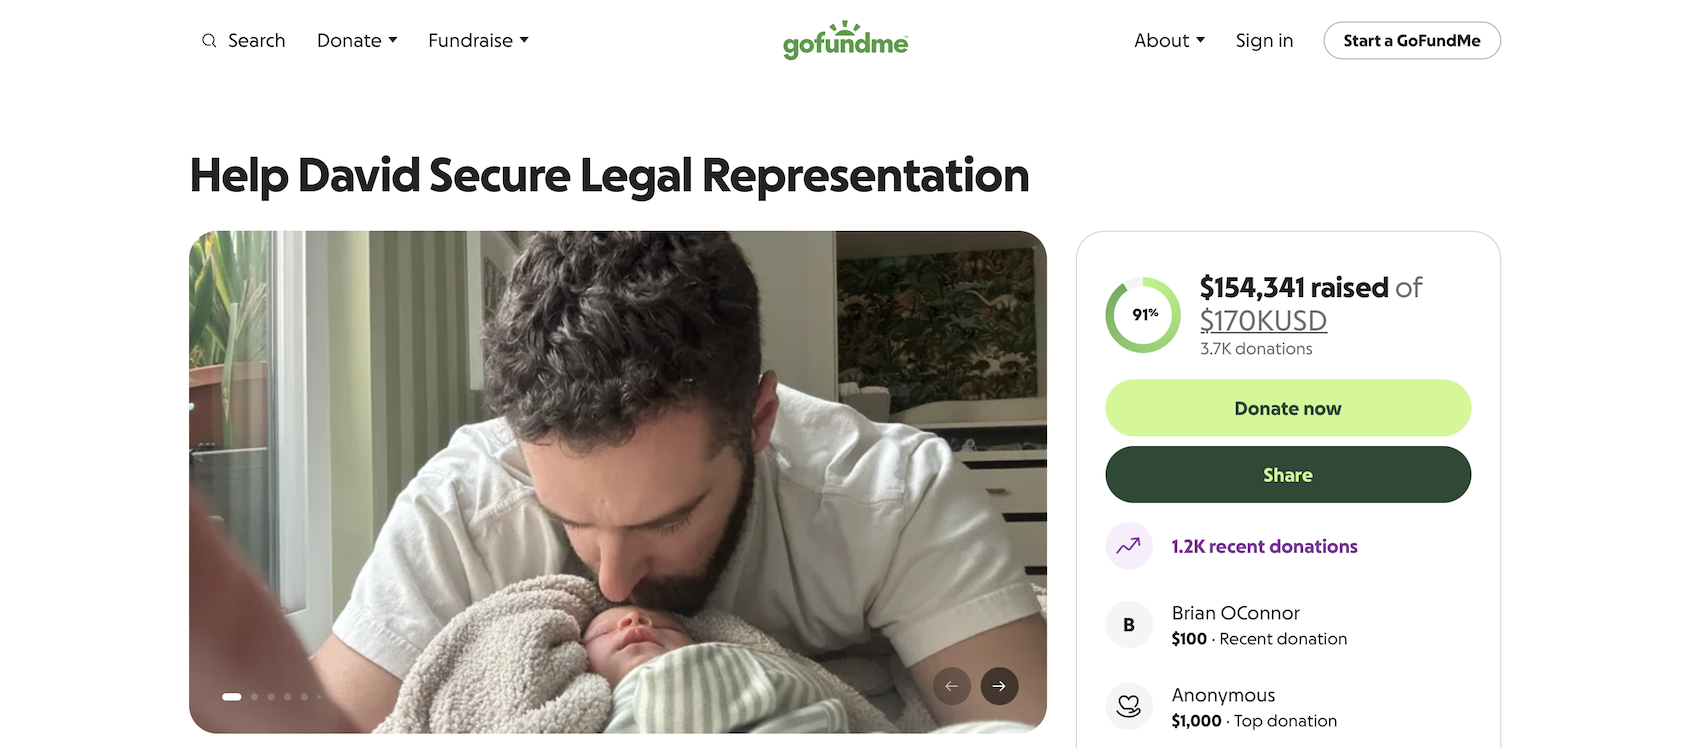Expand the Fundraise dropdown menu

[478, 41]
